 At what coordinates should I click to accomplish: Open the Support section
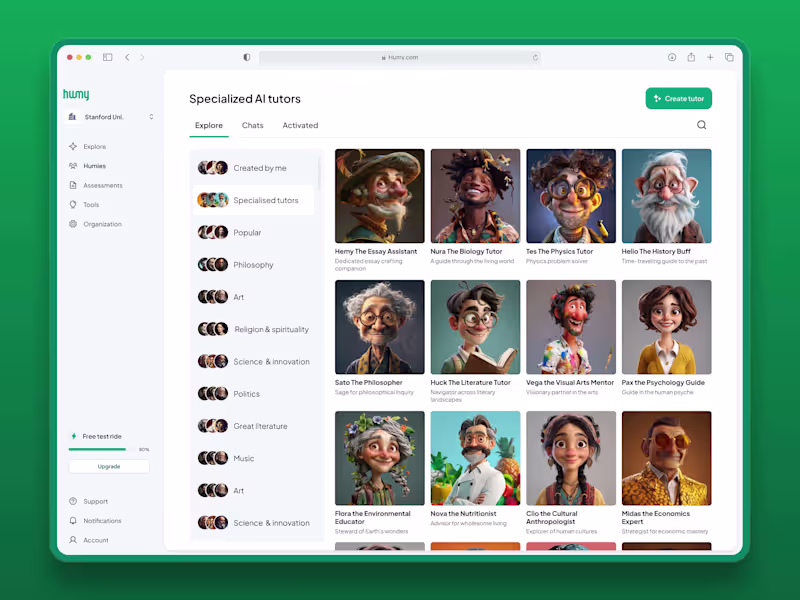pos(89,501)
